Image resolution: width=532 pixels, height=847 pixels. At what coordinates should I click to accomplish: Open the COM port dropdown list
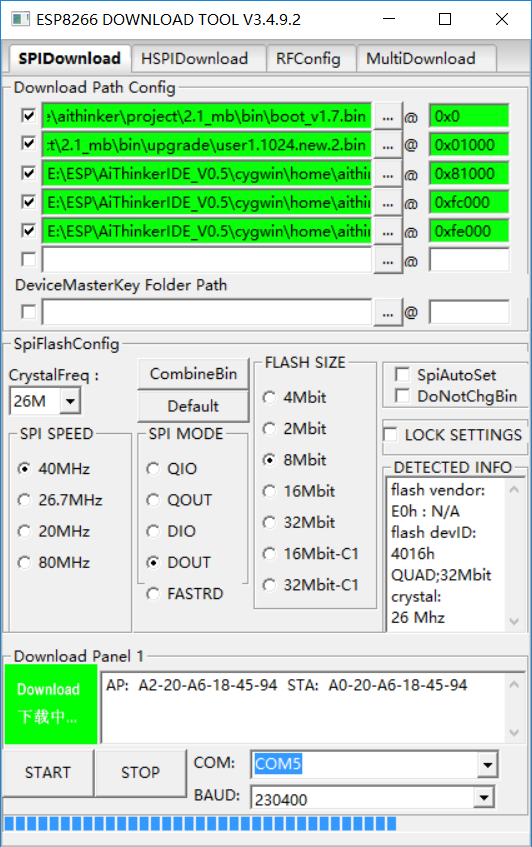(x=487, y=764)
